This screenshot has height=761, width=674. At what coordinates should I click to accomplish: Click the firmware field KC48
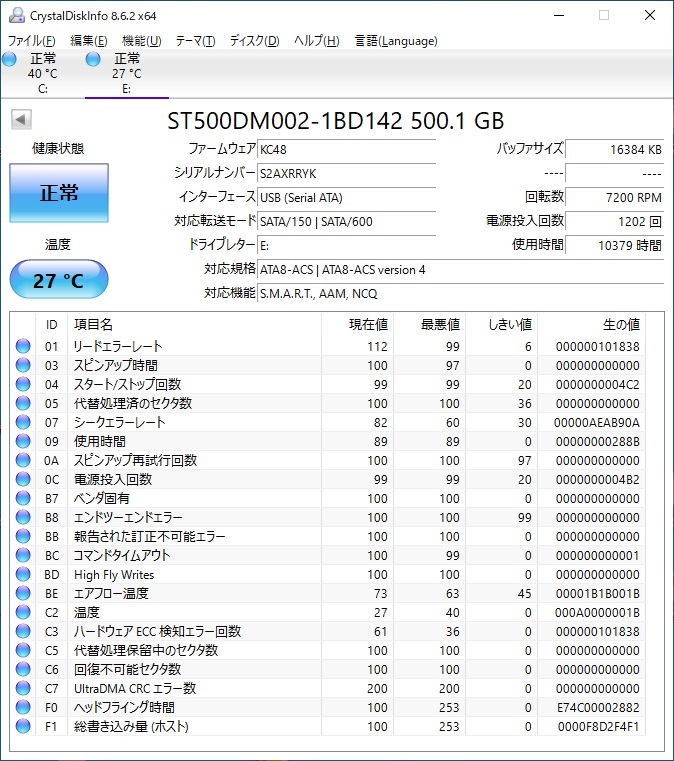346,149
